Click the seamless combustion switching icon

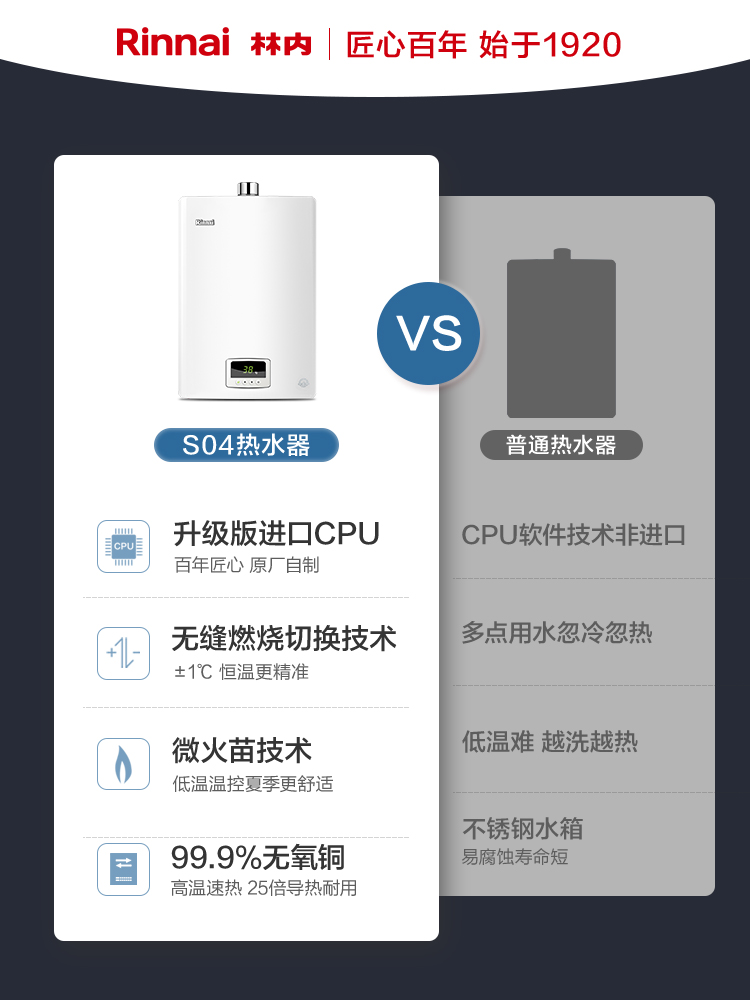[124, 653]
